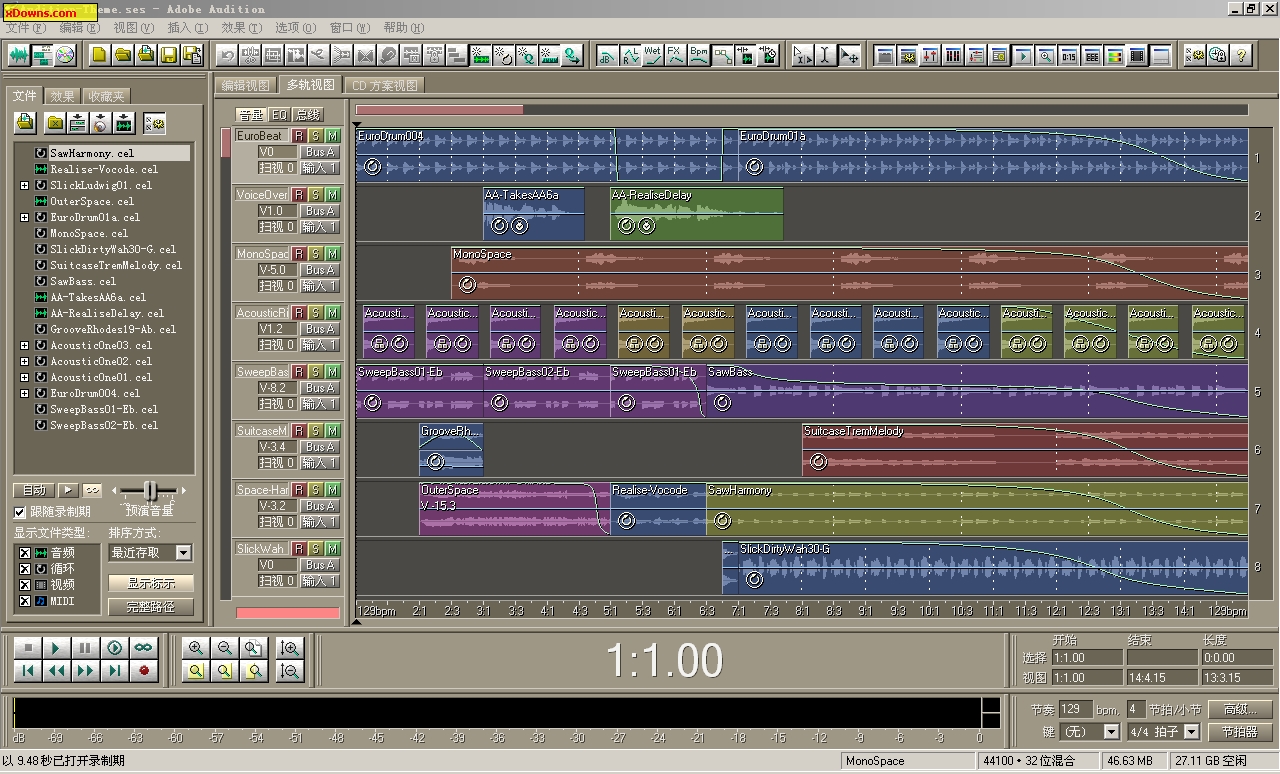Expand the EuroDrum01a.cel file item
The width and height of the screenshot is (1280, 774).
[x=24, y=217]
